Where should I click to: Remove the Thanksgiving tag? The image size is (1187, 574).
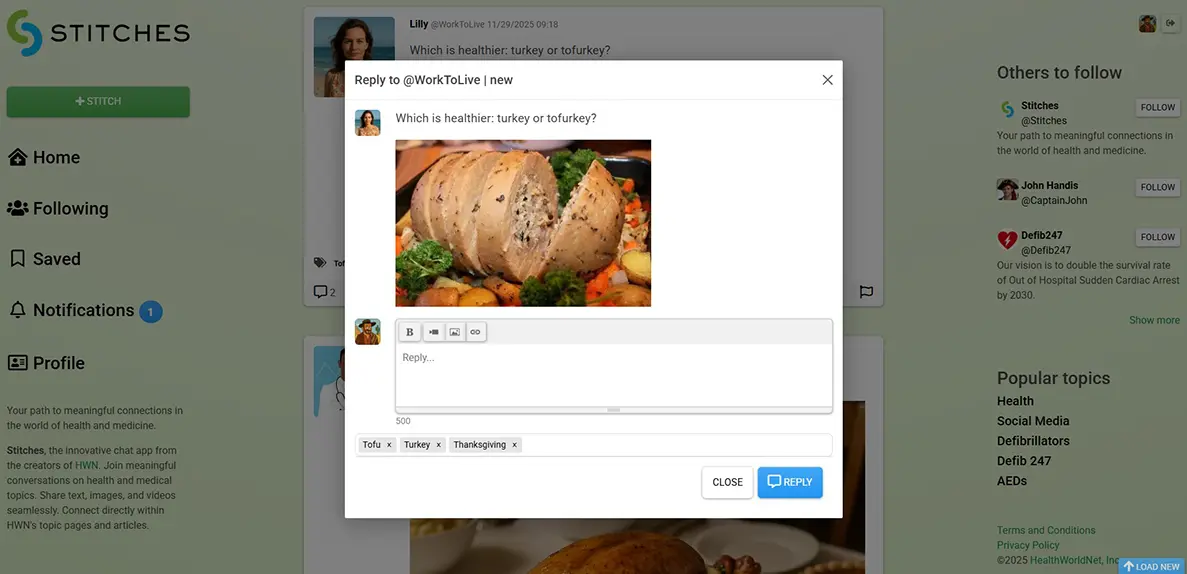tap(514, 445)
